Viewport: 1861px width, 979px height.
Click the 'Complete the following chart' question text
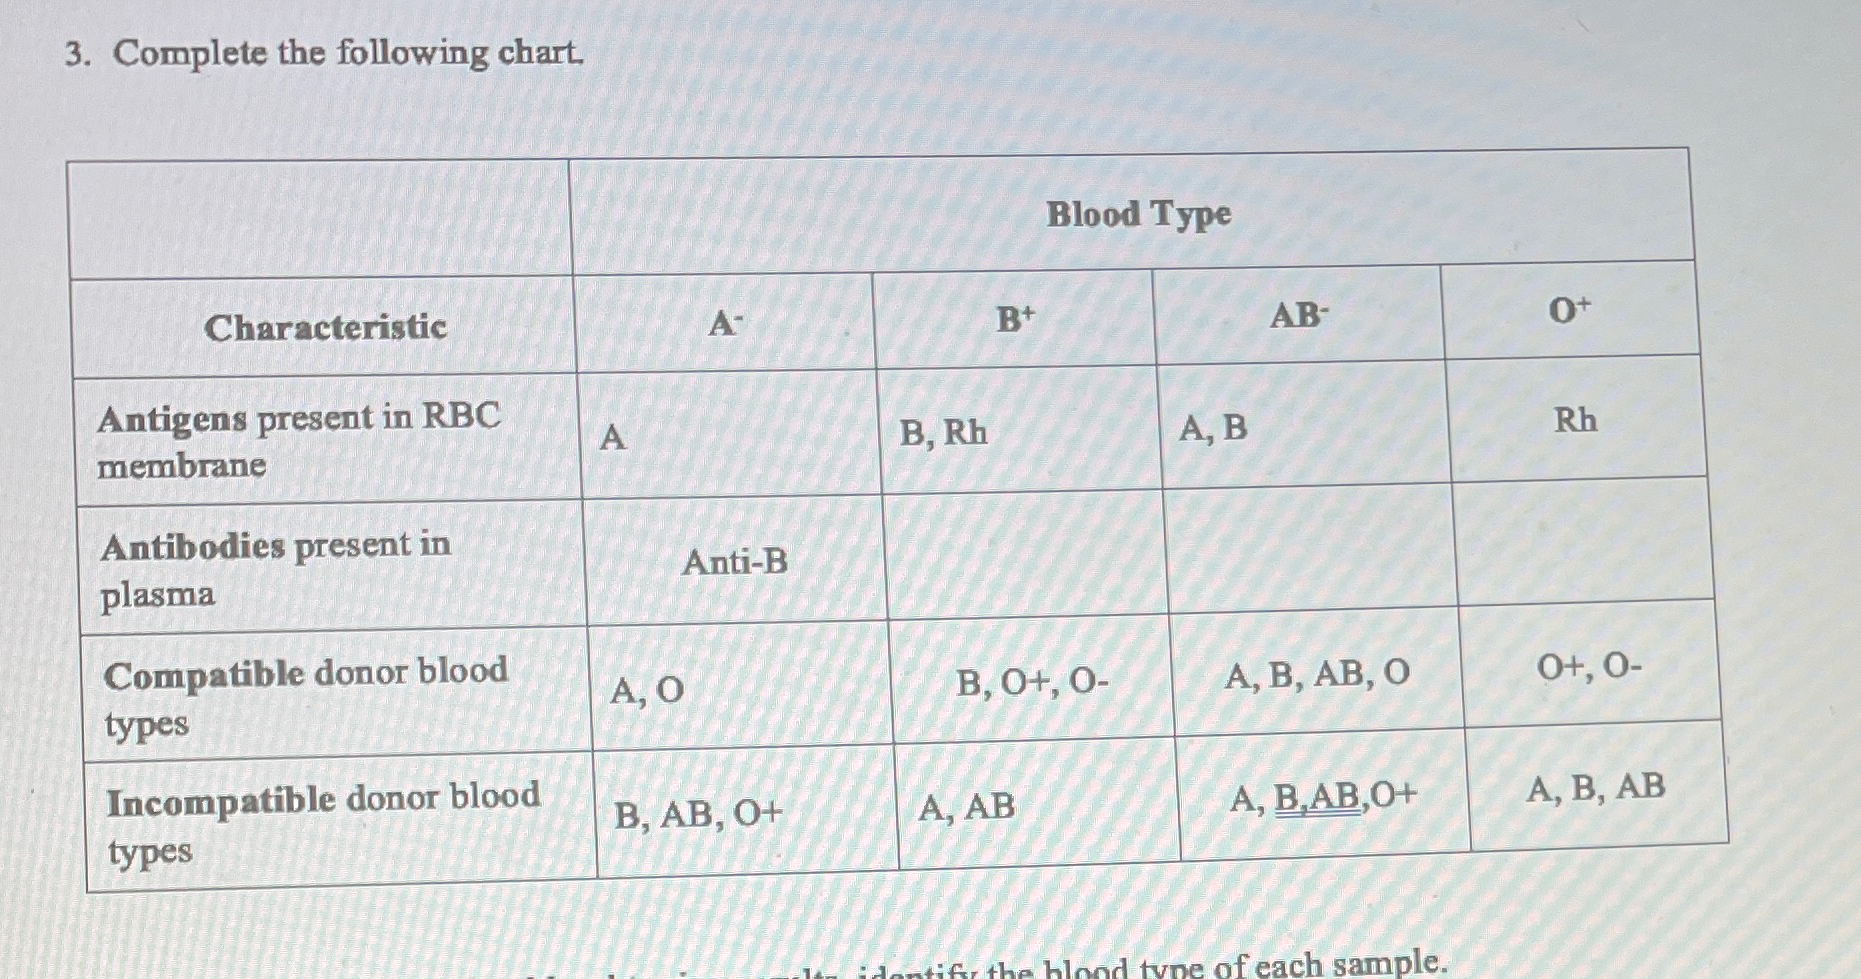point(347,53)
